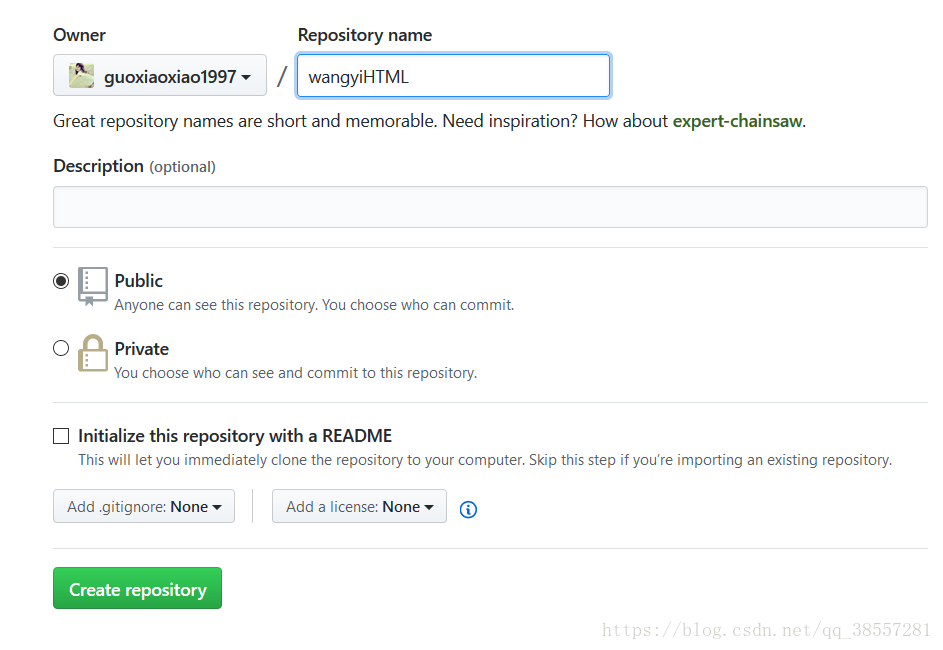Open the Owner guoxiaoxiao1997 dropdown

(160, 75)
